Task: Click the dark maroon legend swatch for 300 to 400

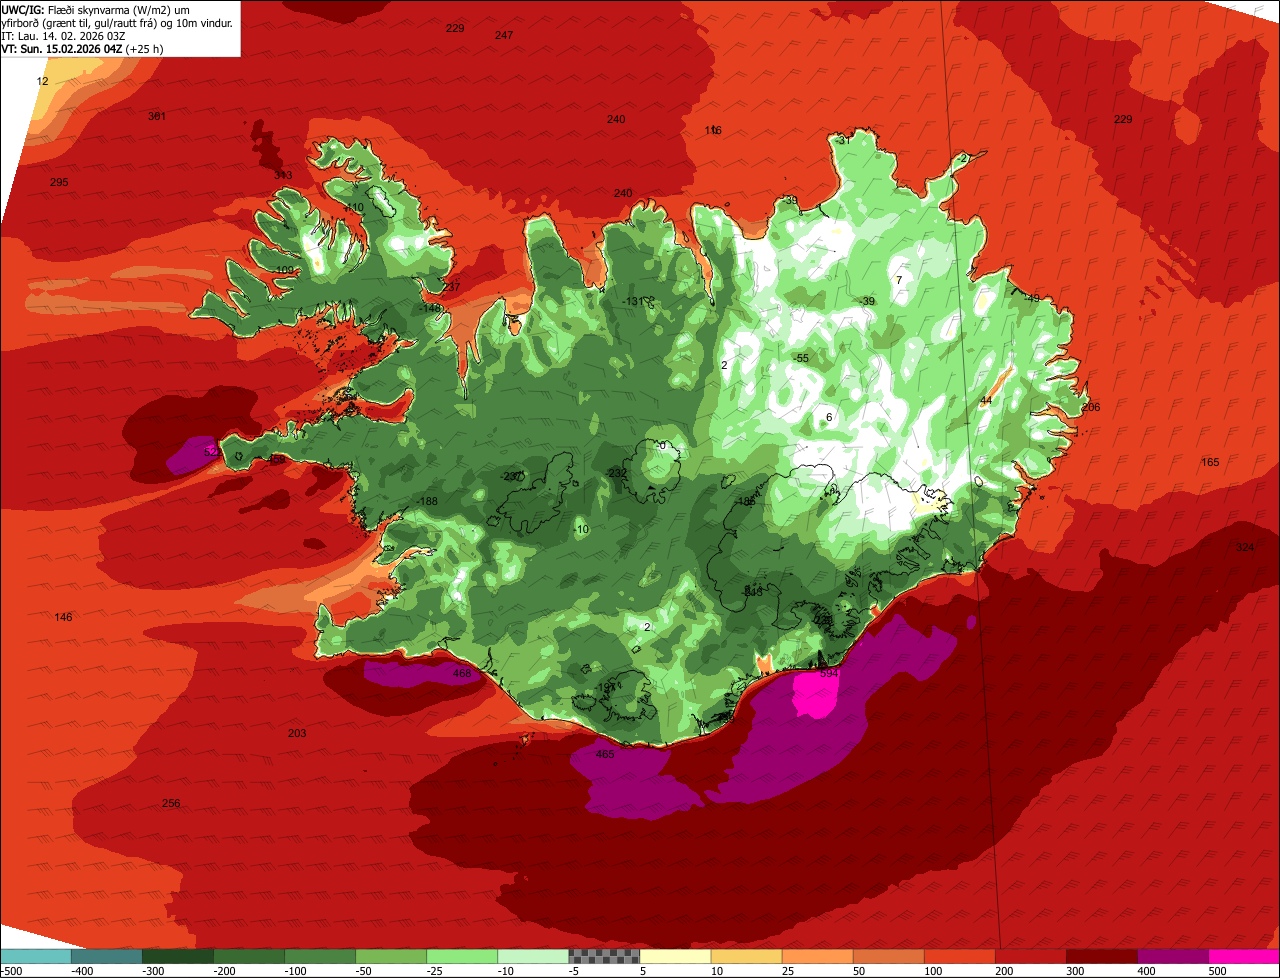Action: (1103, 956)
